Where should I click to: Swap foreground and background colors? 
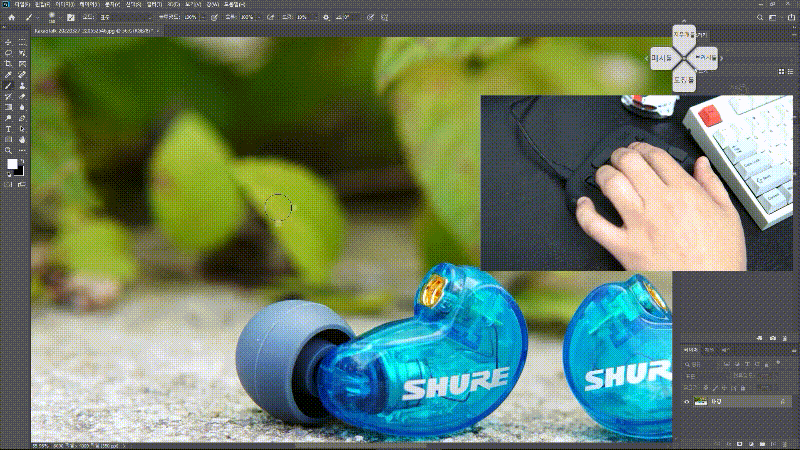tap(21, 161)
